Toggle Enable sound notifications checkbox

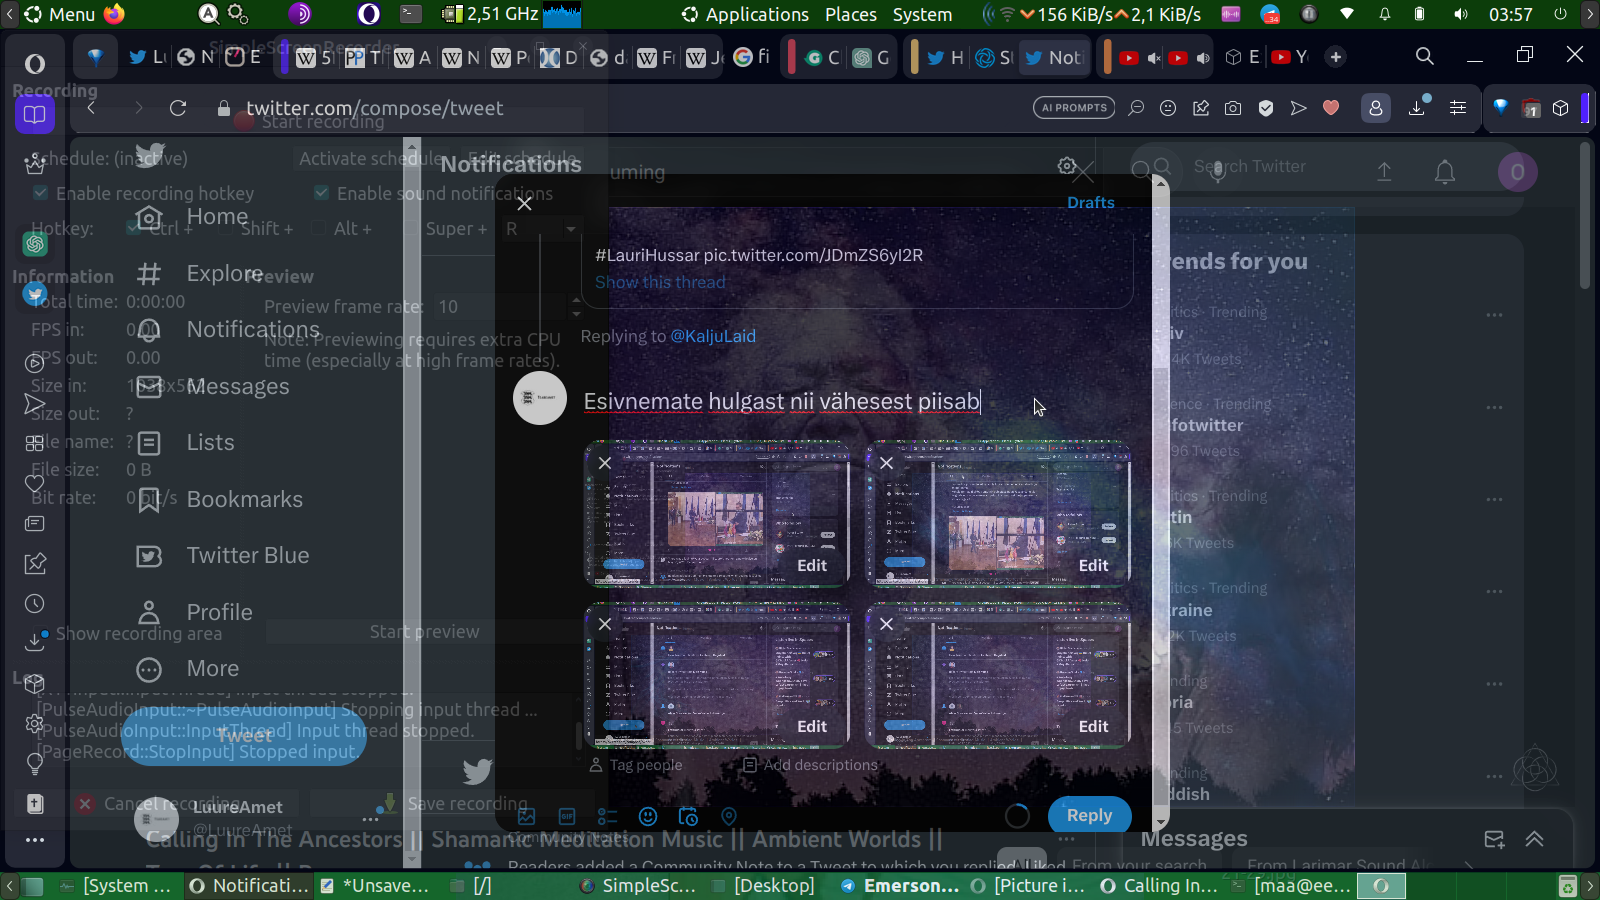pos(322,193)
